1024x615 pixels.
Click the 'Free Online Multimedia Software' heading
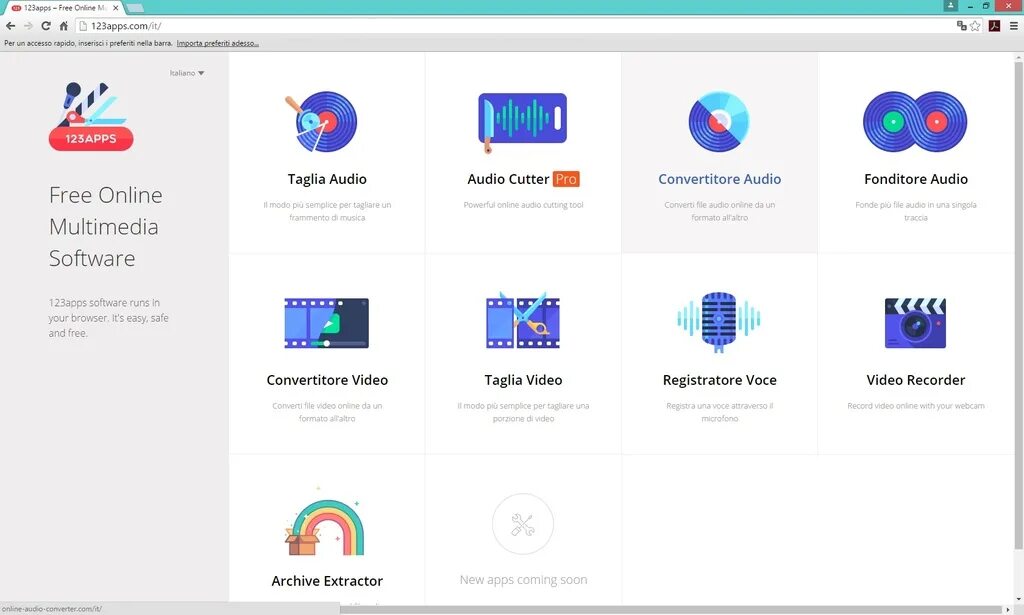coord(106,227)
